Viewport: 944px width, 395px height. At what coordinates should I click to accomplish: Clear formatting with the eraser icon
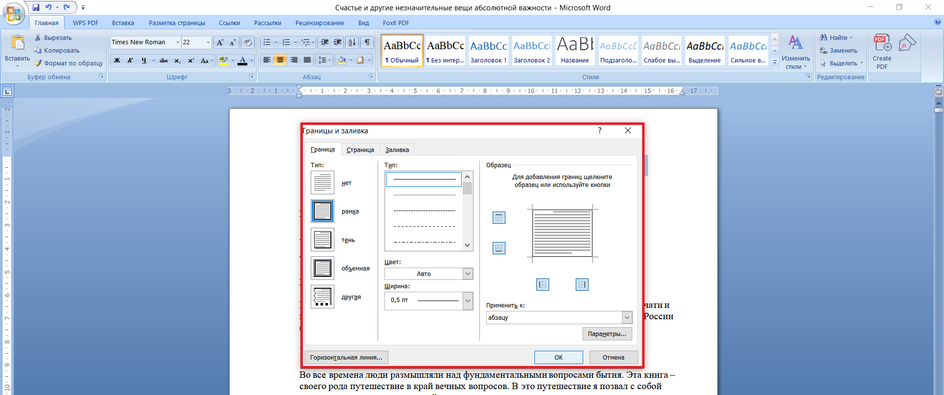tap(248, 43)
